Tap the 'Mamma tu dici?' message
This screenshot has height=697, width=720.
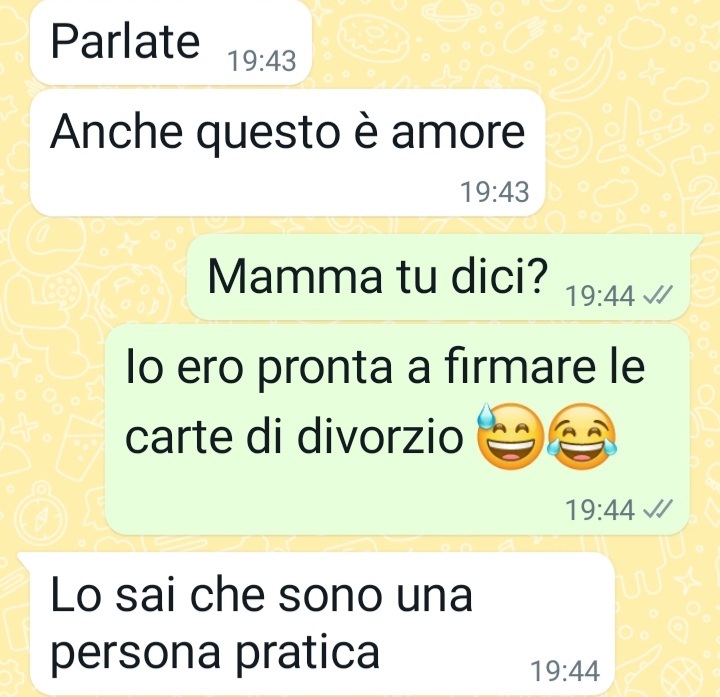click(x=444, y=277)
